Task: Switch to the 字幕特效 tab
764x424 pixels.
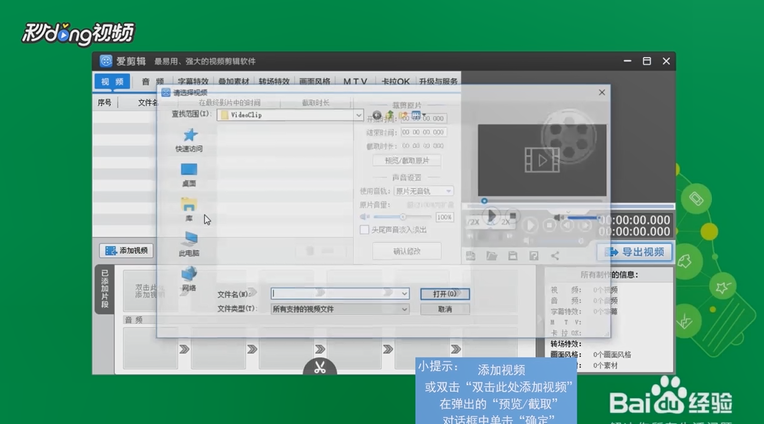Action: tap(193, 81)
